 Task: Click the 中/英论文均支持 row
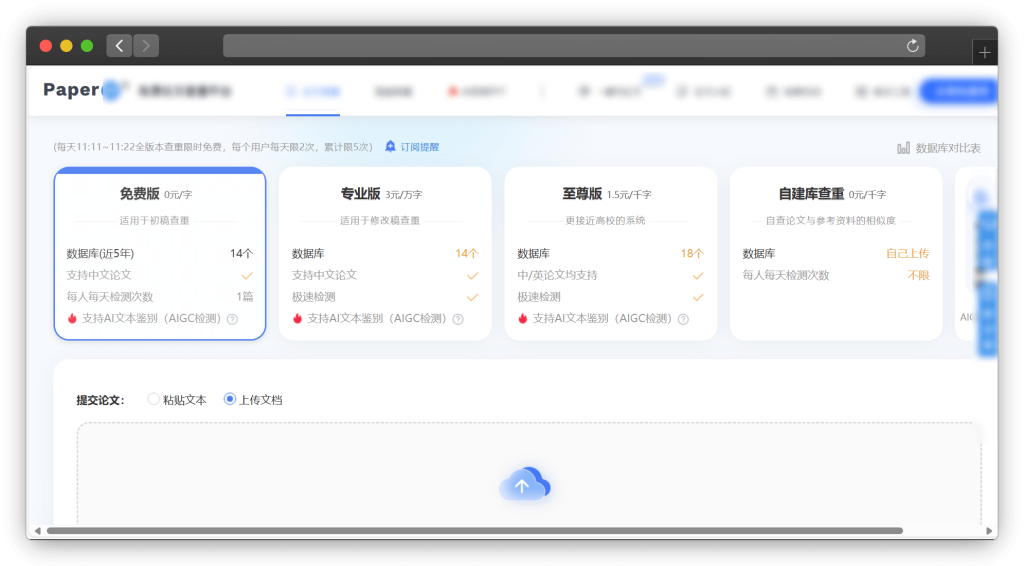(x=611, y=275)
